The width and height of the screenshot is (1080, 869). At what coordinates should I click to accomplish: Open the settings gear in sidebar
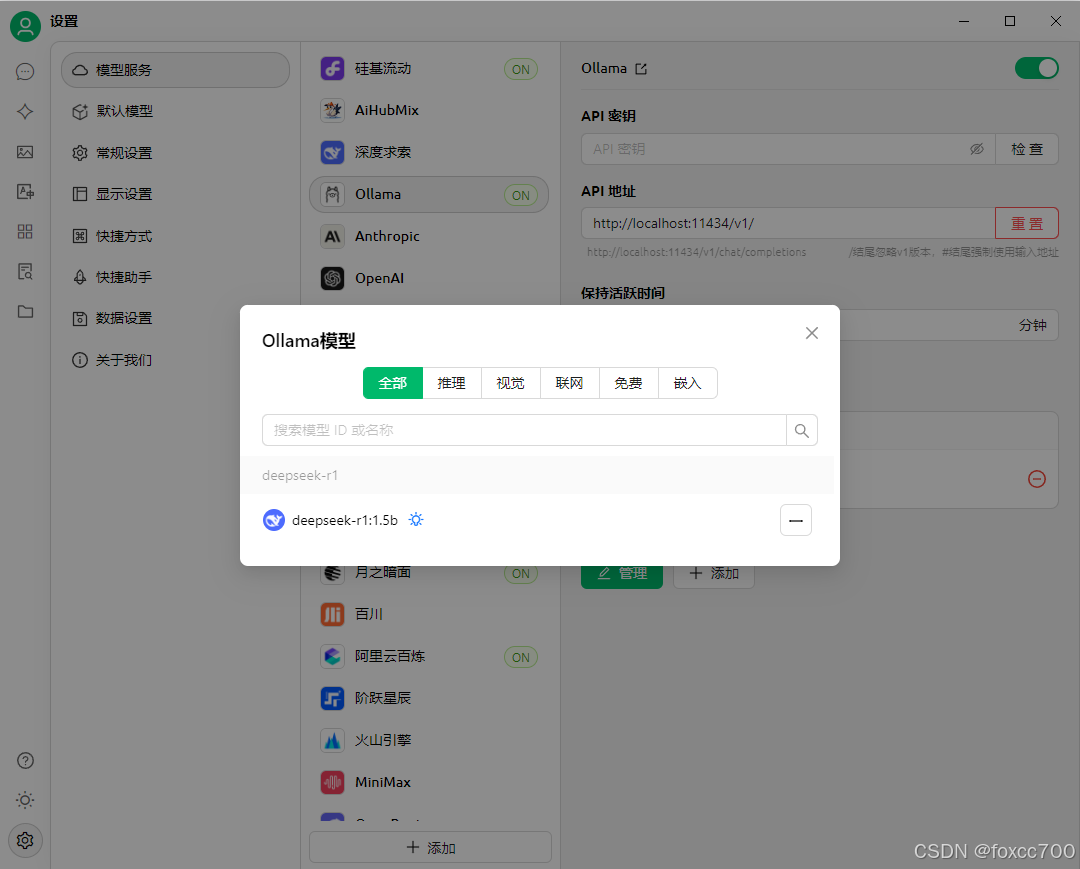25,840
